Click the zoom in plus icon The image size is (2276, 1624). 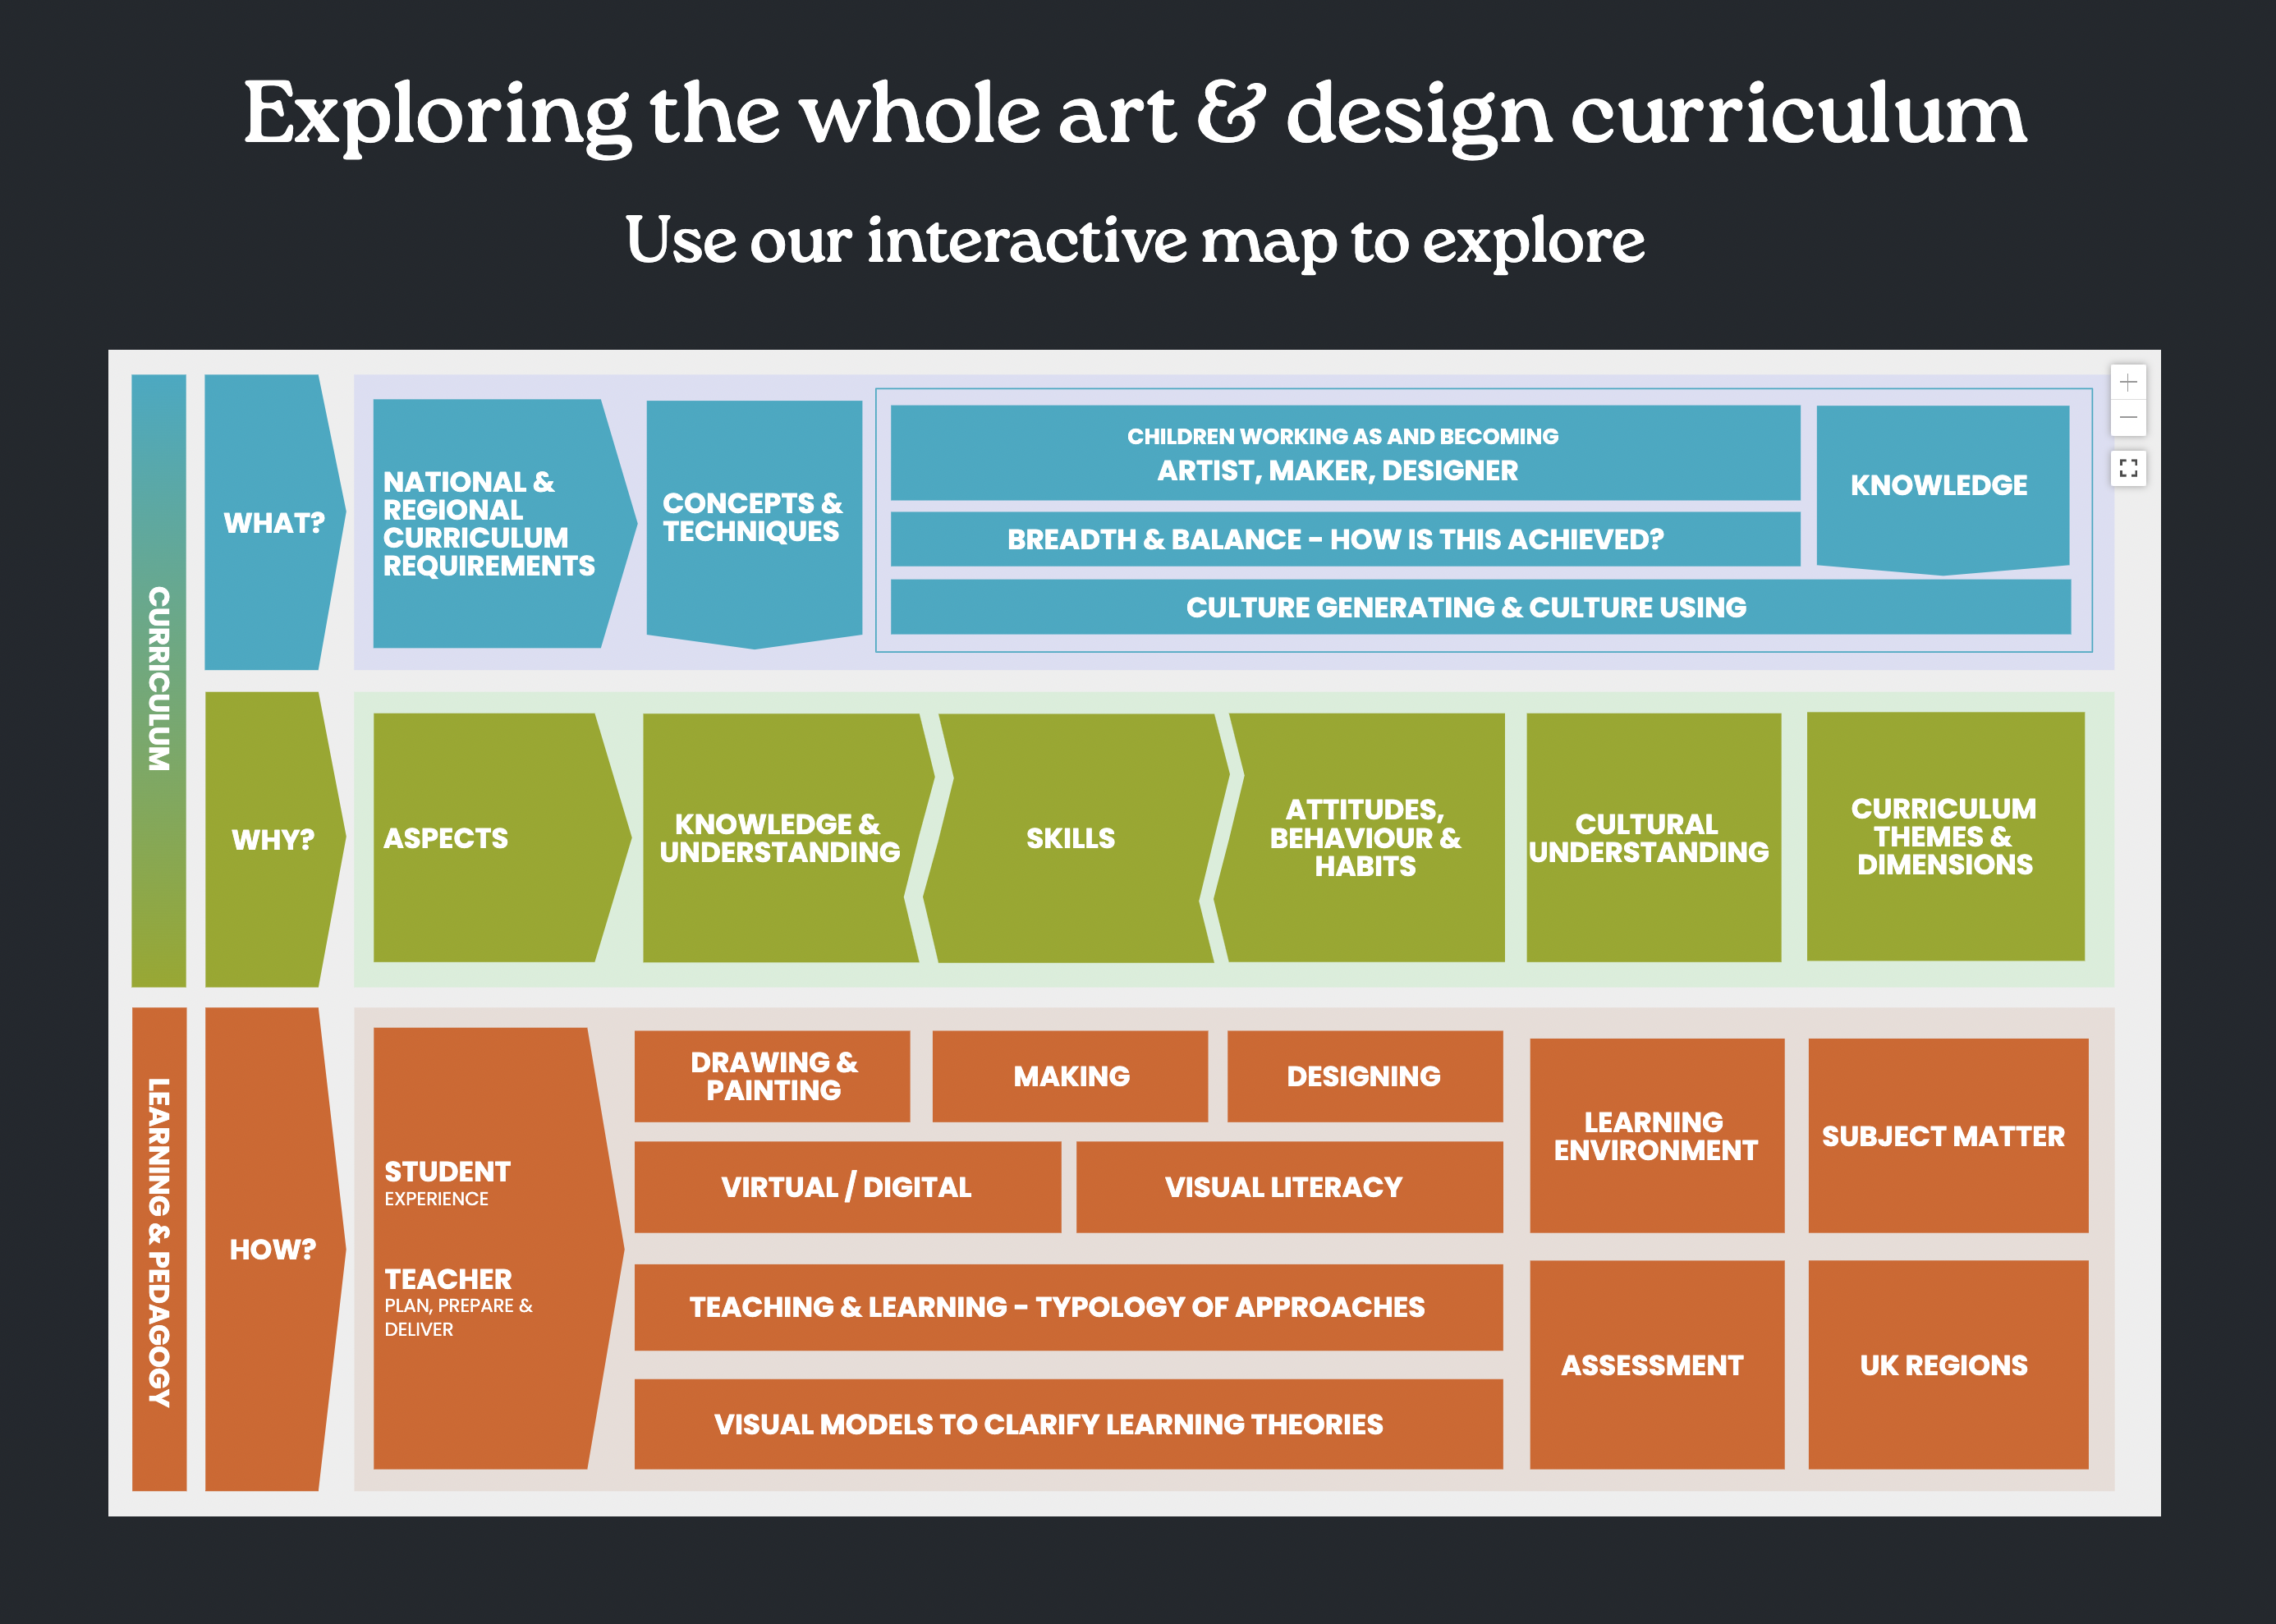point(2128,382)
